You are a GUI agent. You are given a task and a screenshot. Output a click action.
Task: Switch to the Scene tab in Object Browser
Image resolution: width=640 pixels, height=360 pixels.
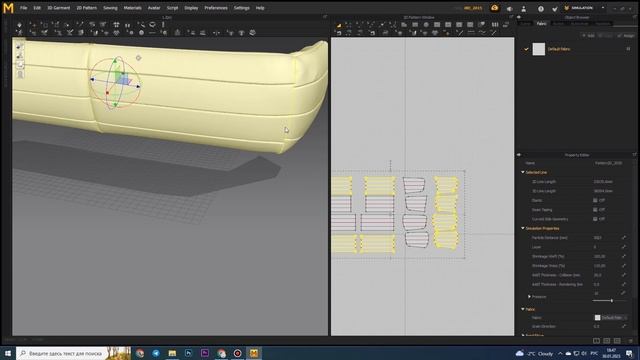pos(525,24)
